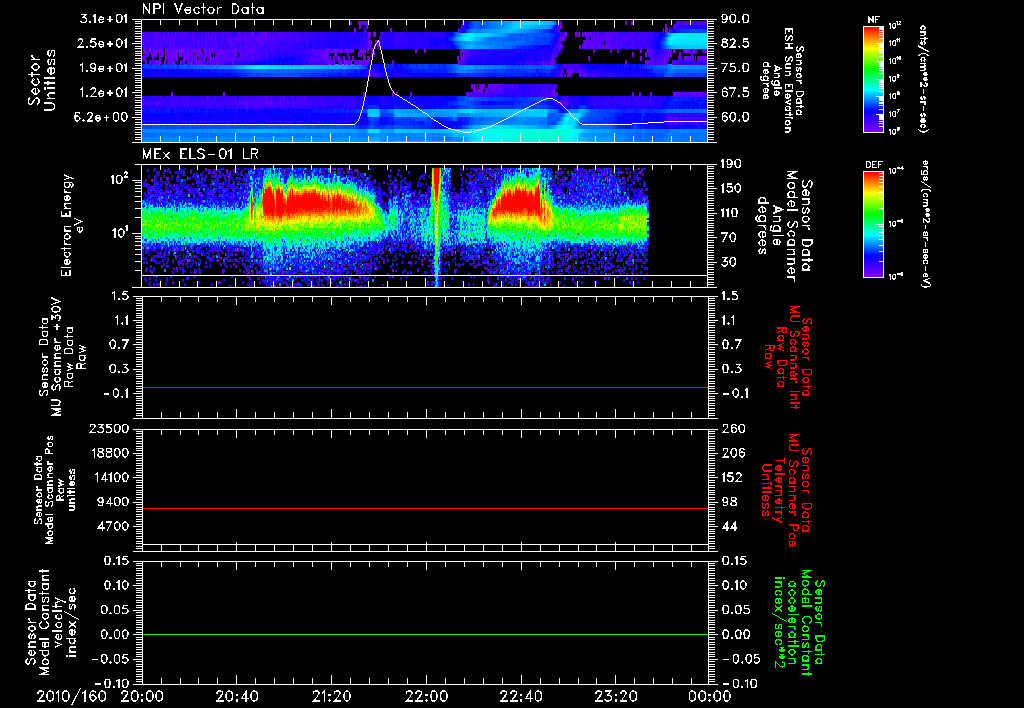Click the 20:40 time axis label
The width and height of the screenshot is (1024, 708).
click(x=238, y=695)
